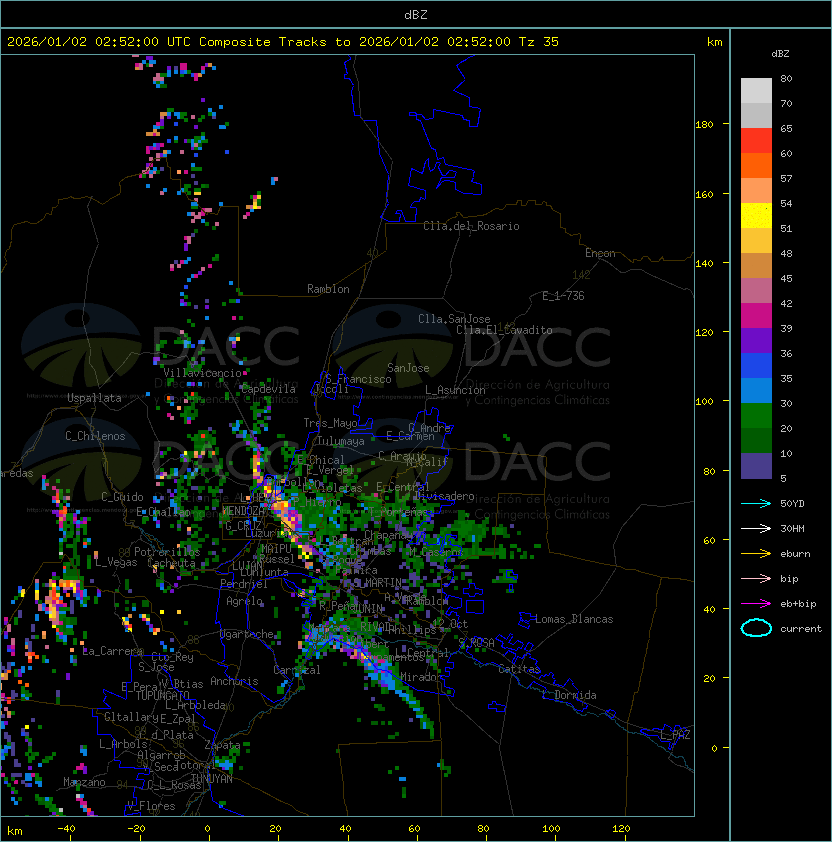Pick the dark orange 57-60 dBZ swatch

pyautogui.click(x=756, y=166)
